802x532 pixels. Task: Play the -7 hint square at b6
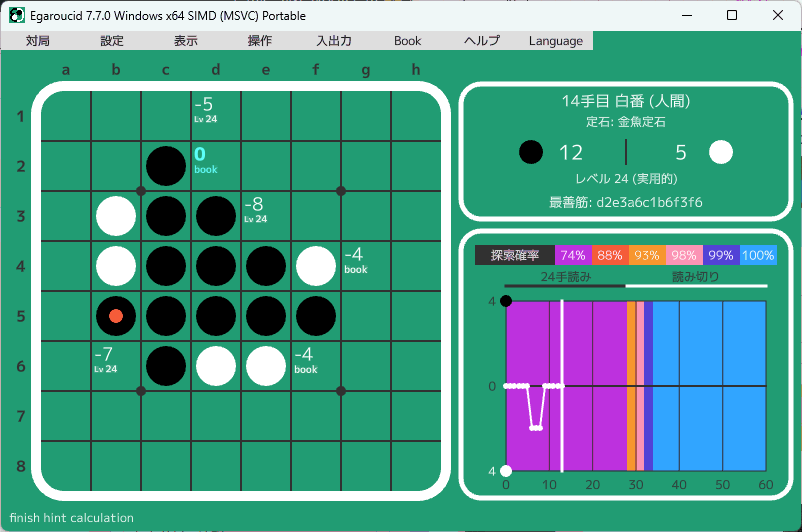click(116, 366)
